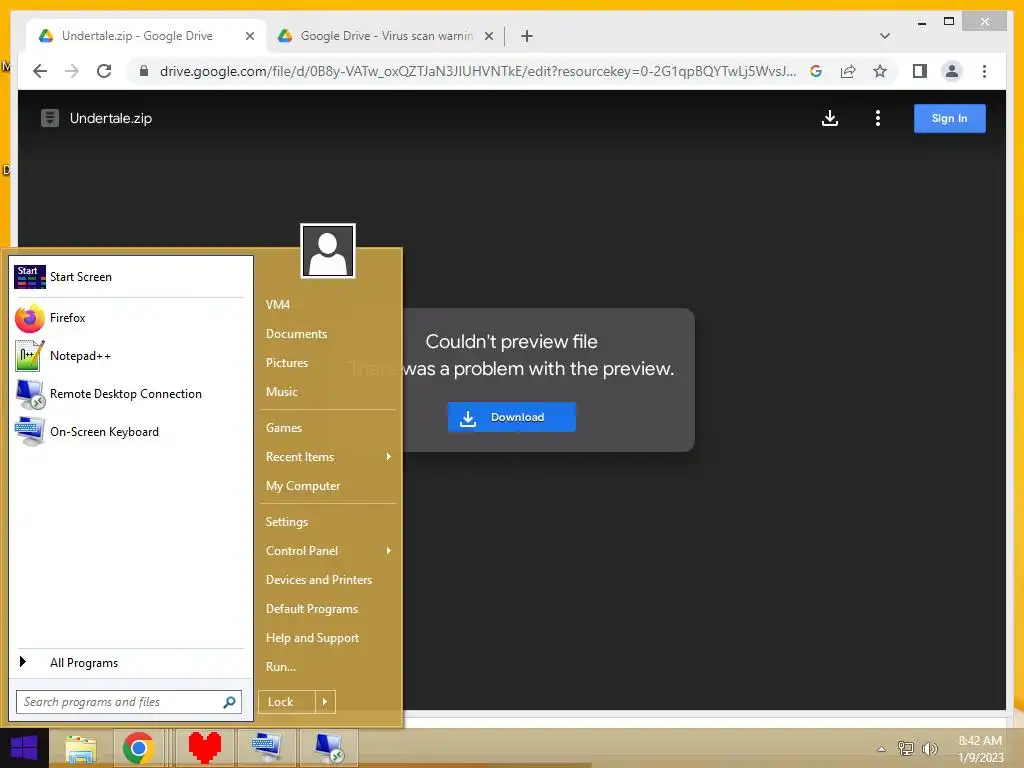Click Chrome taskbar icon
This screenshot has width=1024, height=768.
click(138, 748)
